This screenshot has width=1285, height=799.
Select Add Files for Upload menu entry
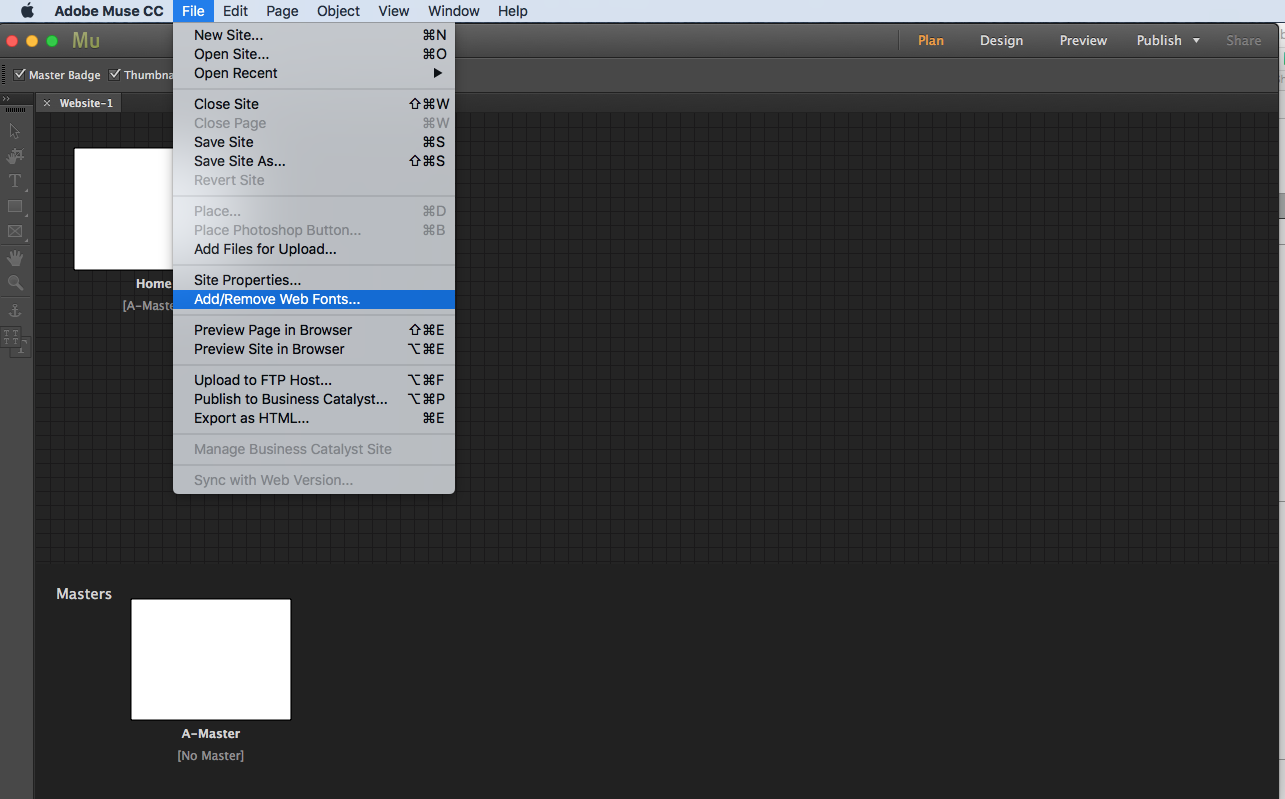(314, 249)
